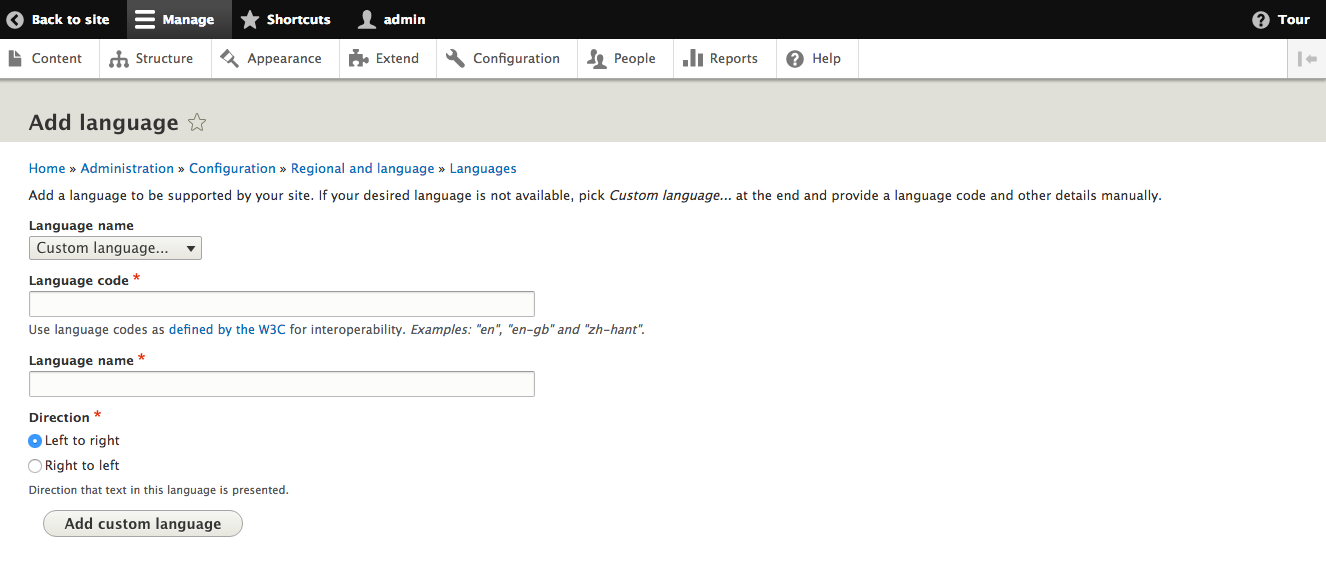Screen dimensions: 1326x561
Task: Go to the Extend modules page
Action: pyautogui.click(x=384, y=59)
